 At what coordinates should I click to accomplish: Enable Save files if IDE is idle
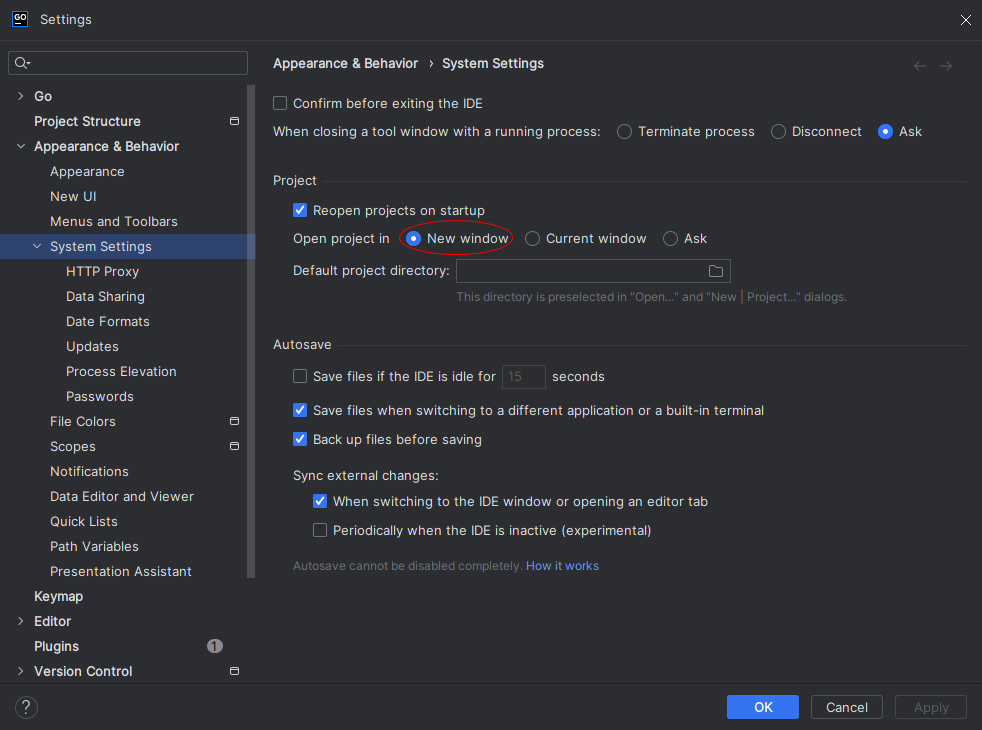click(x=300, y=376)
